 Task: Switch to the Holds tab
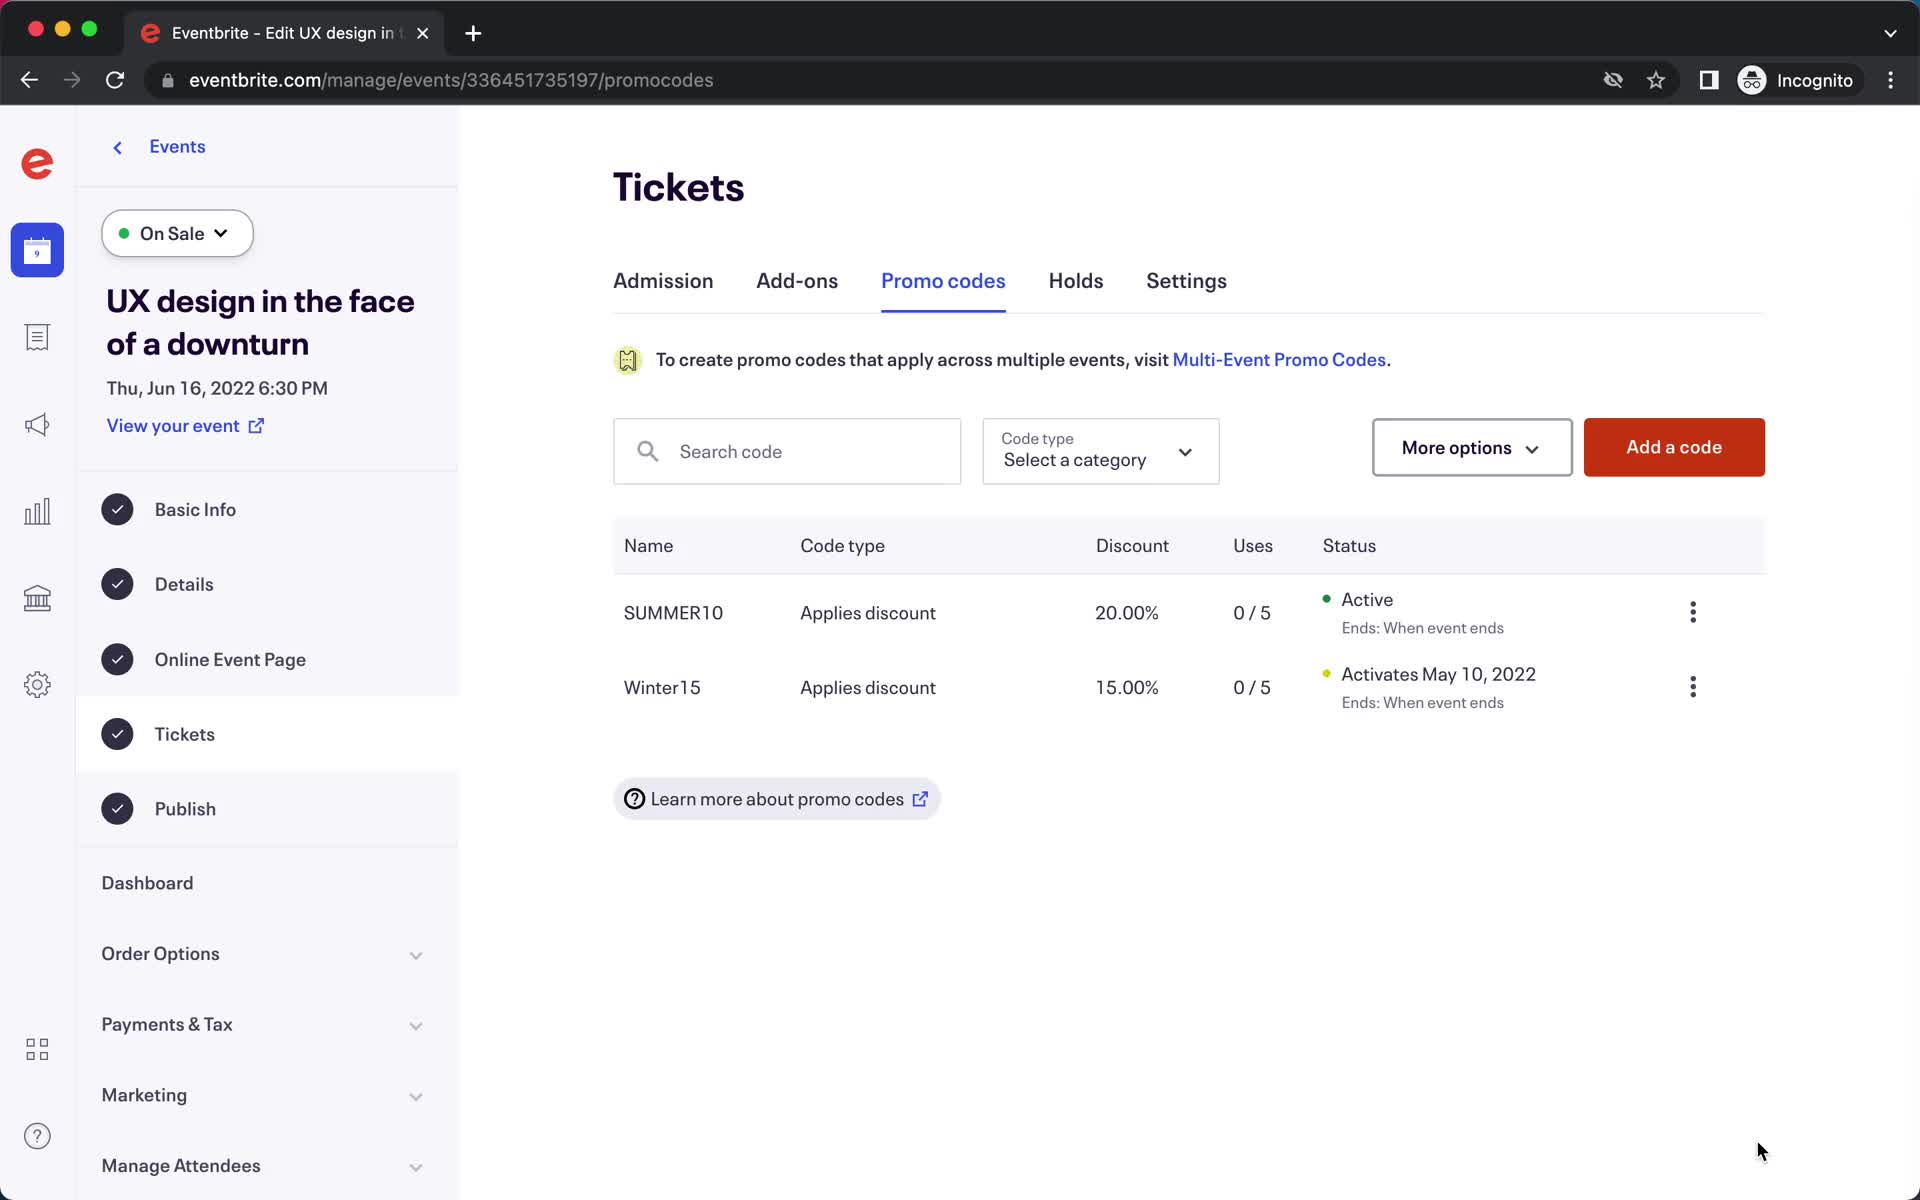pos(1074,281)
